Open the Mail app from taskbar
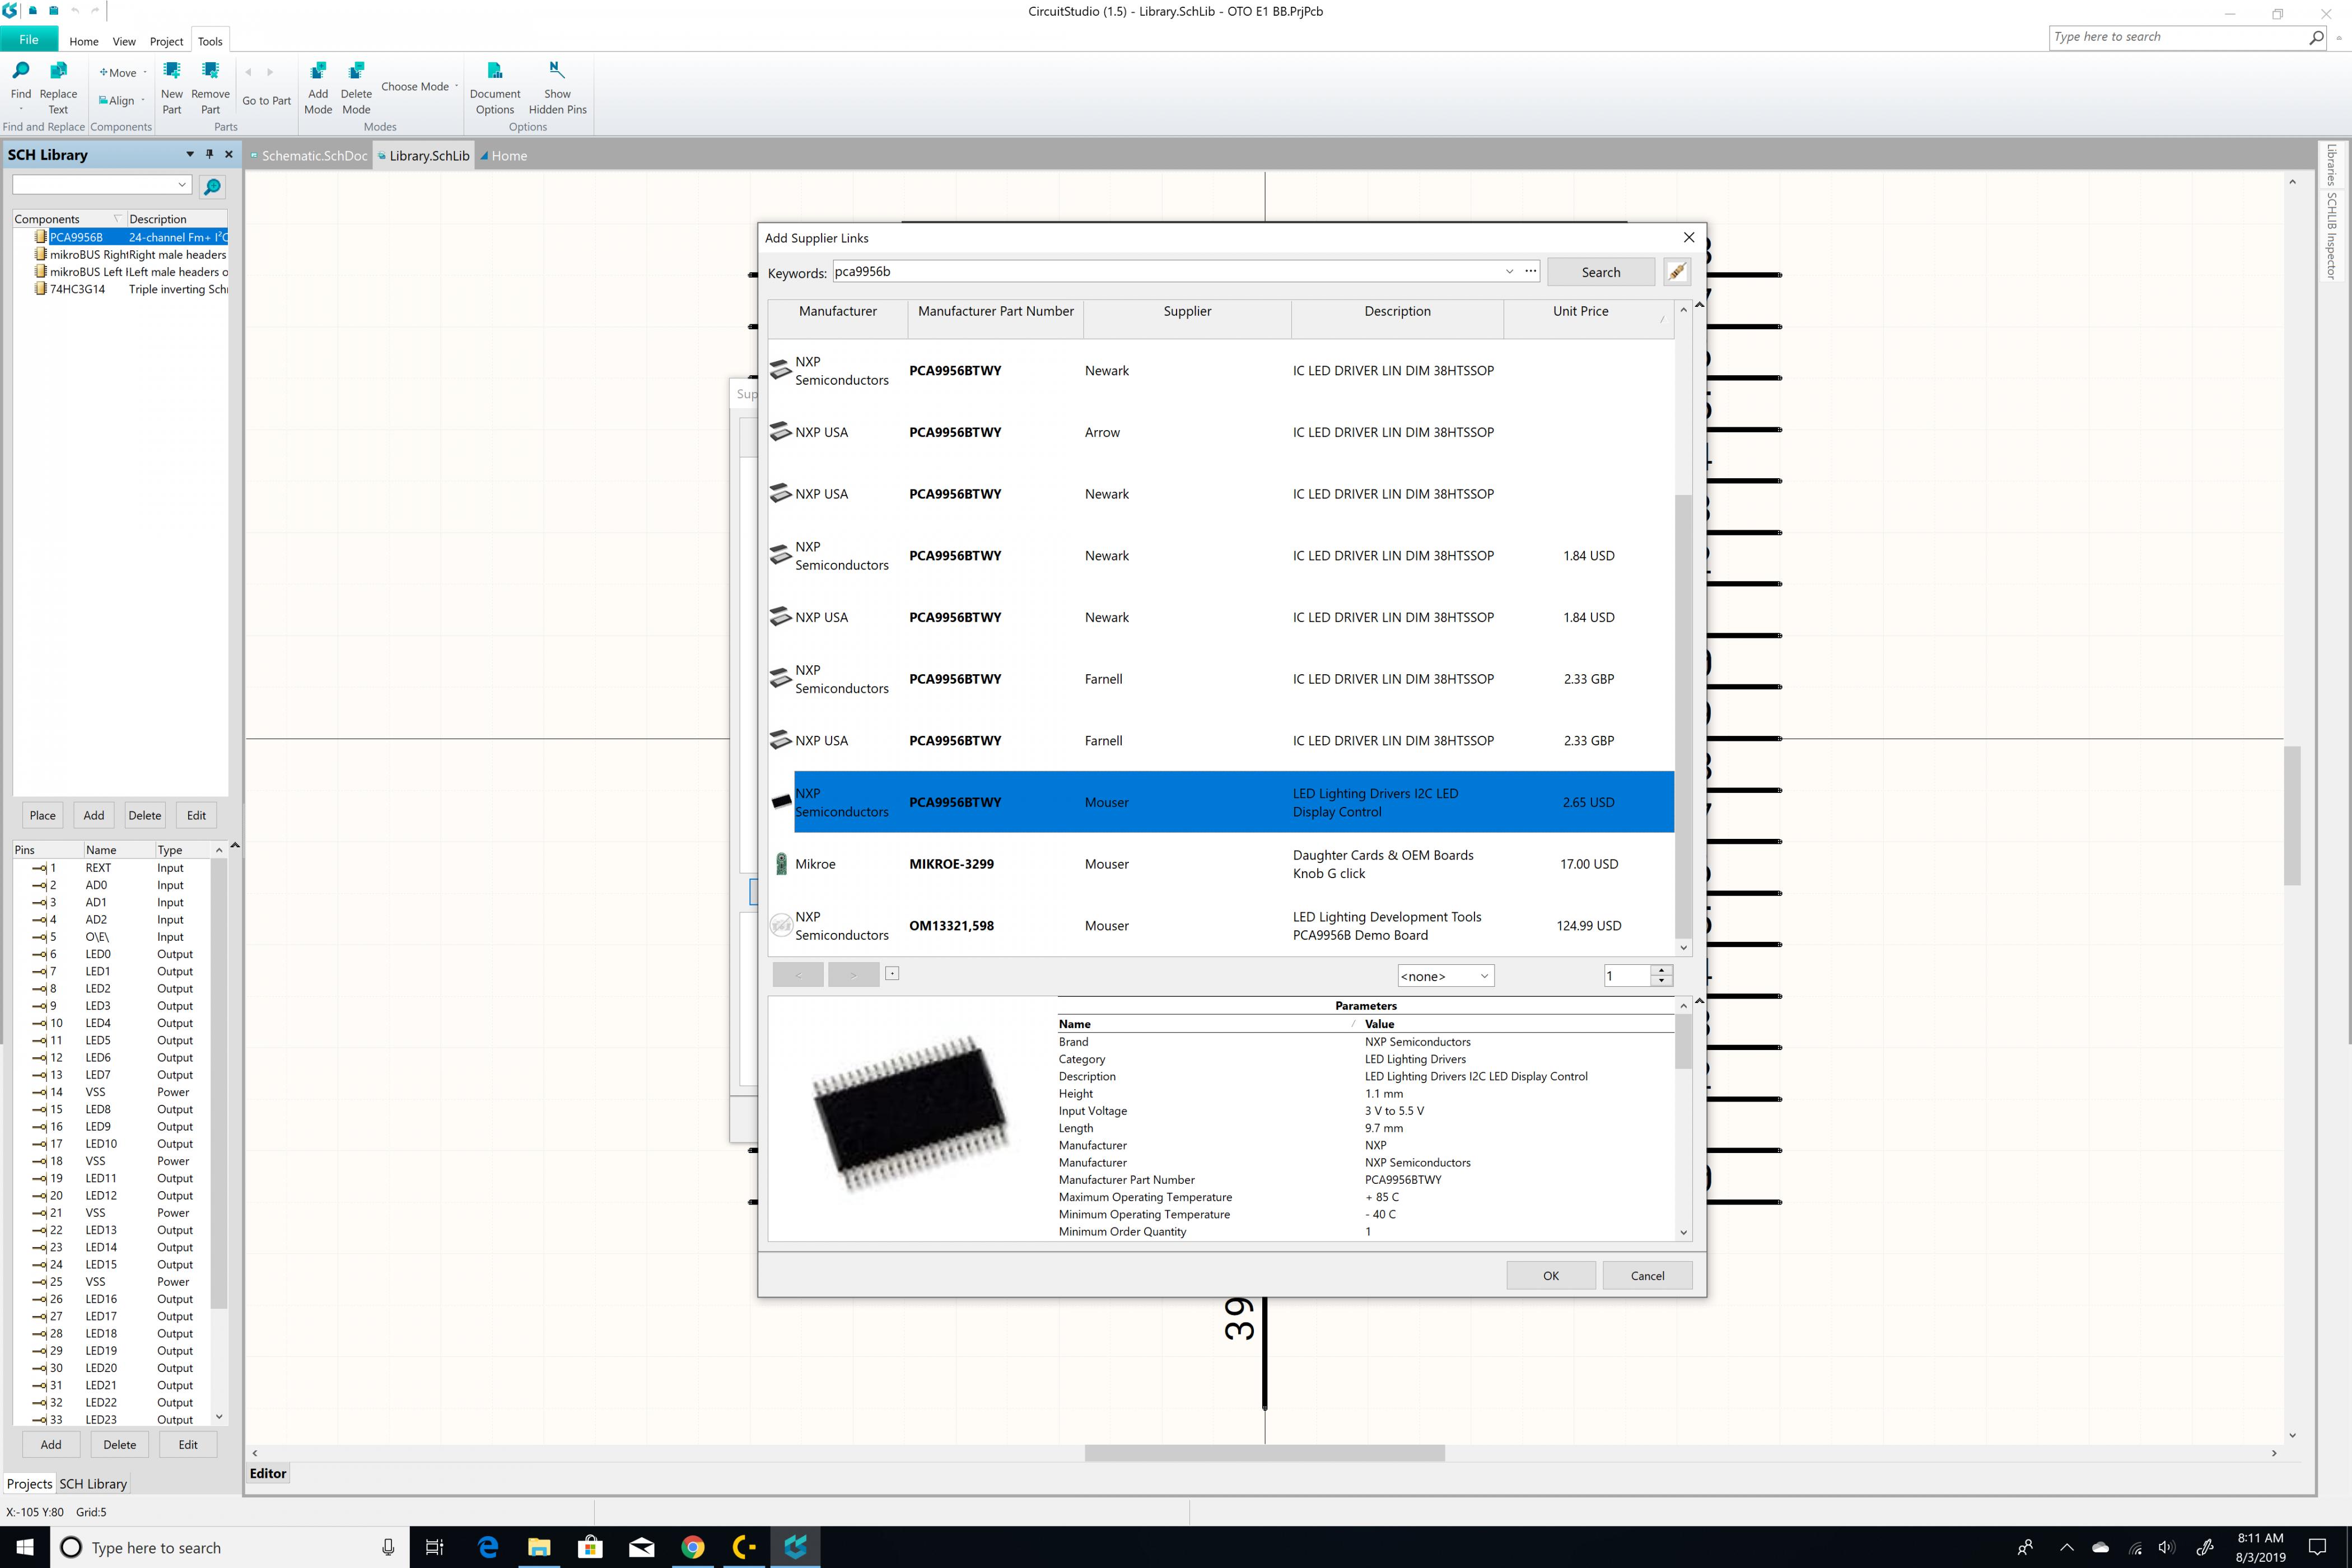The width and height of the screenshot is (2352, 1568). click(641, 1547)
